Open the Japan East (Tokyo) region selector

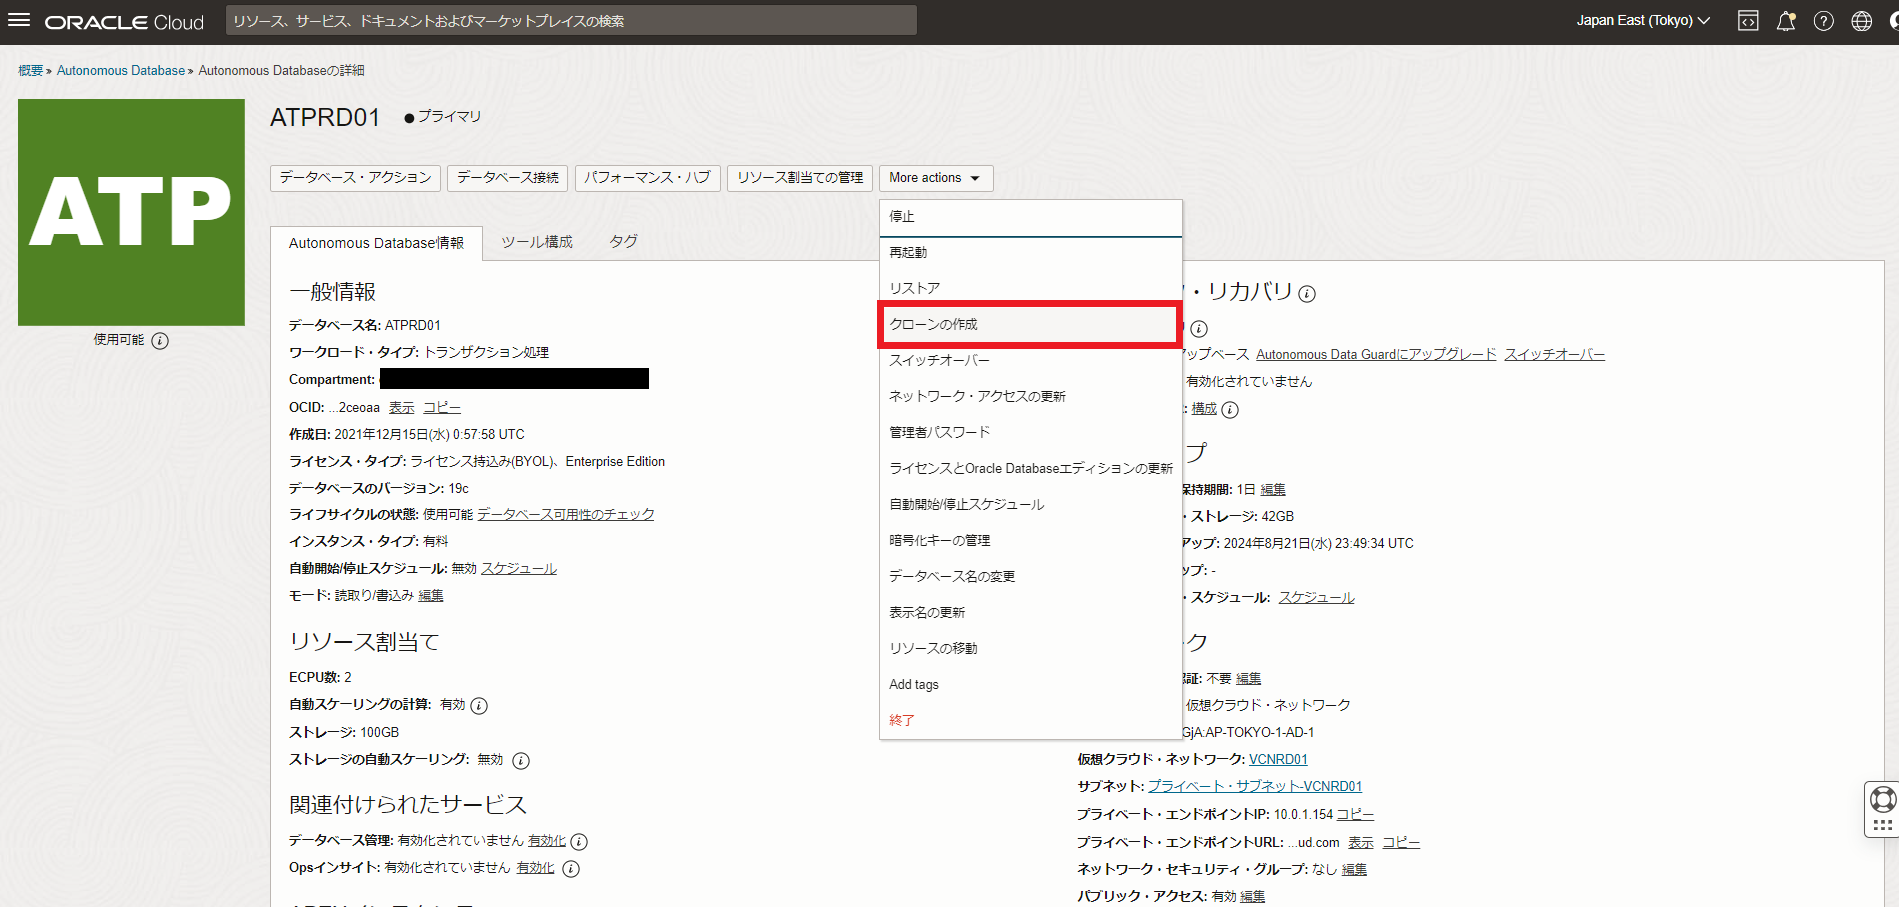pos(1642,19)
